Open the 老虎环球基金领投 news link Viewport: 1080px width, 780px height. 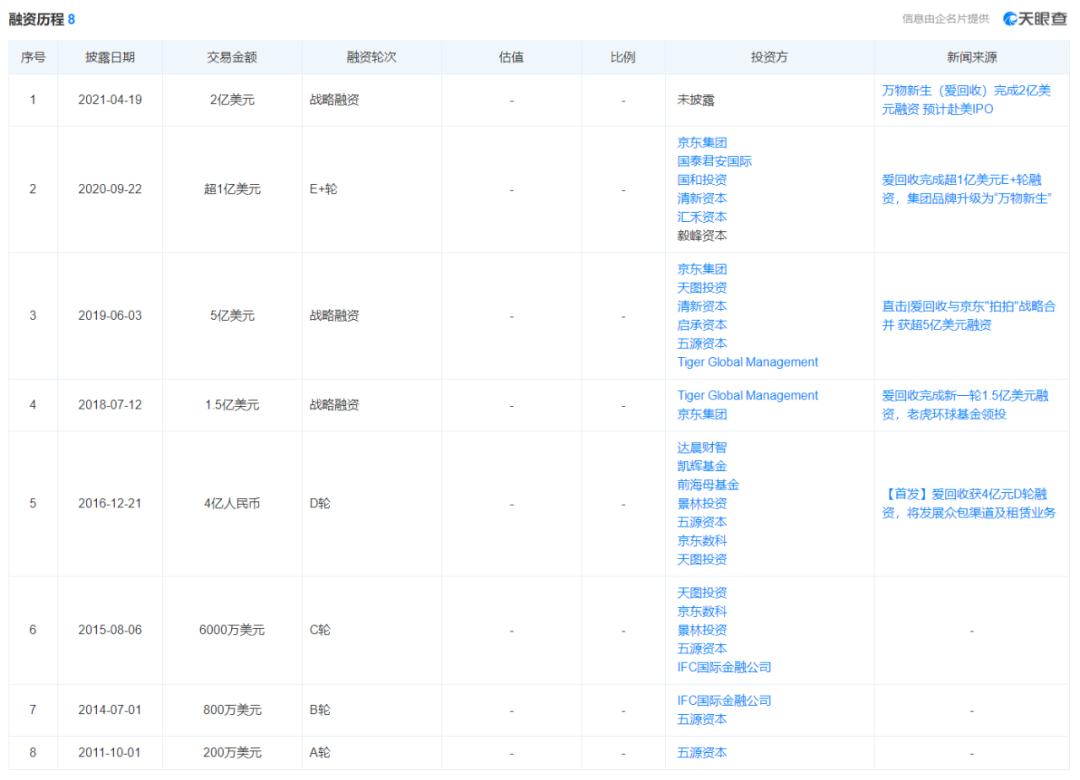coord(966,404)
